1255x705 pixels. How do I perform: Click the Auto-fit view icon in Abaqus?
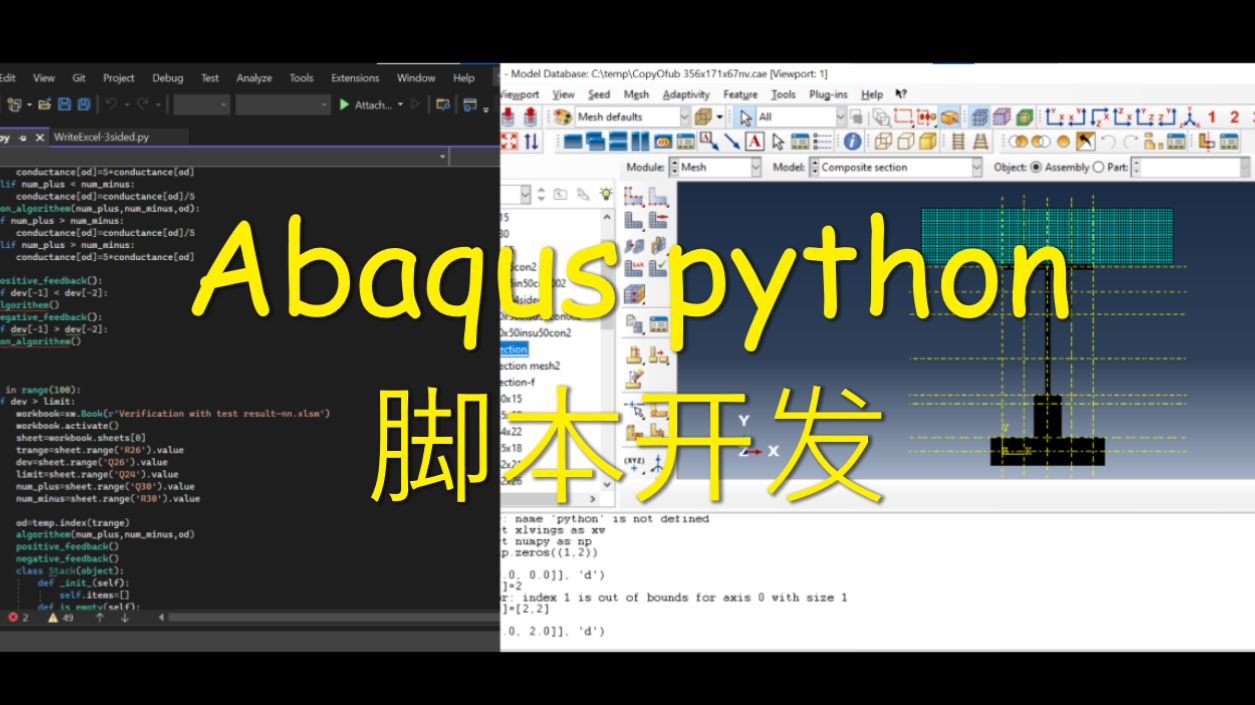(509, 142)
